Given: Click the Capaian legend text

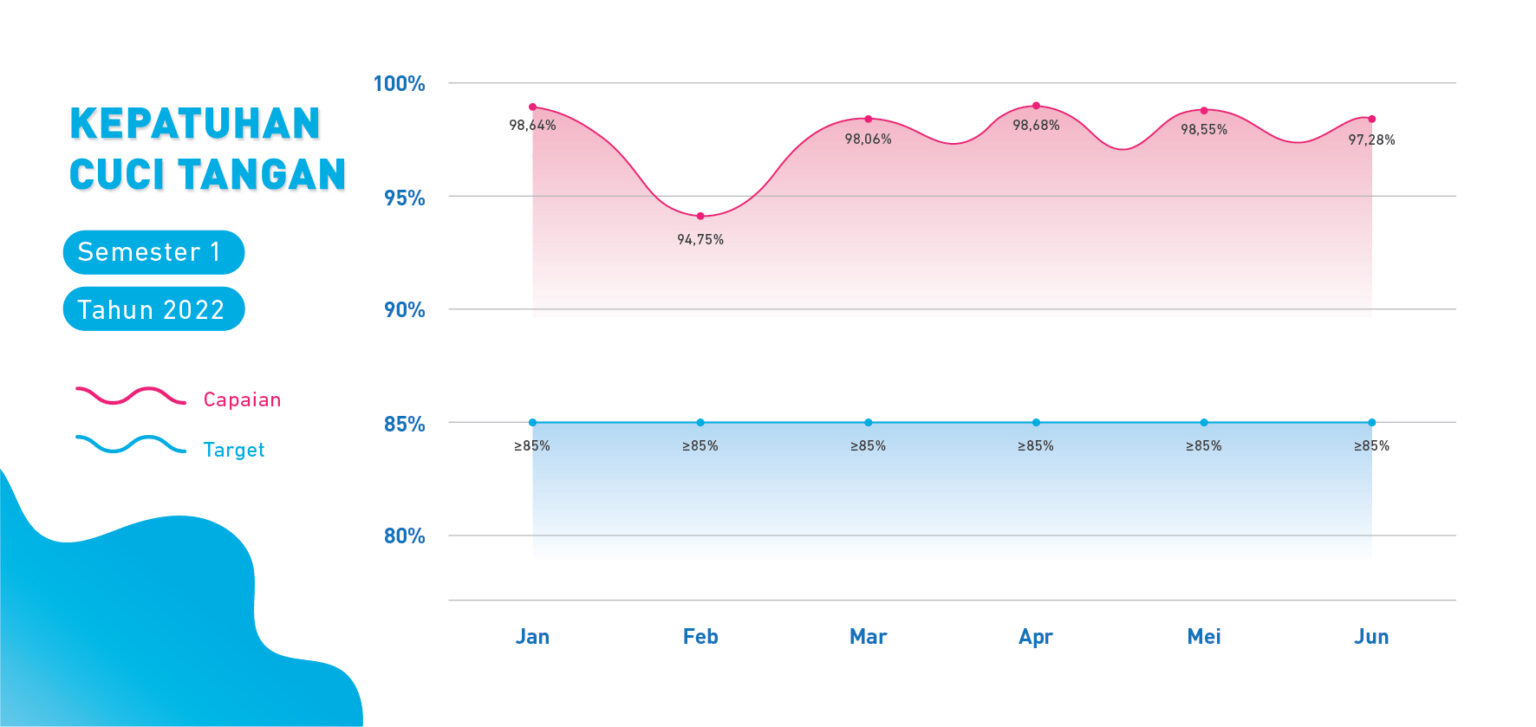Looking at the screenshot, I should (x=242, y=400).
